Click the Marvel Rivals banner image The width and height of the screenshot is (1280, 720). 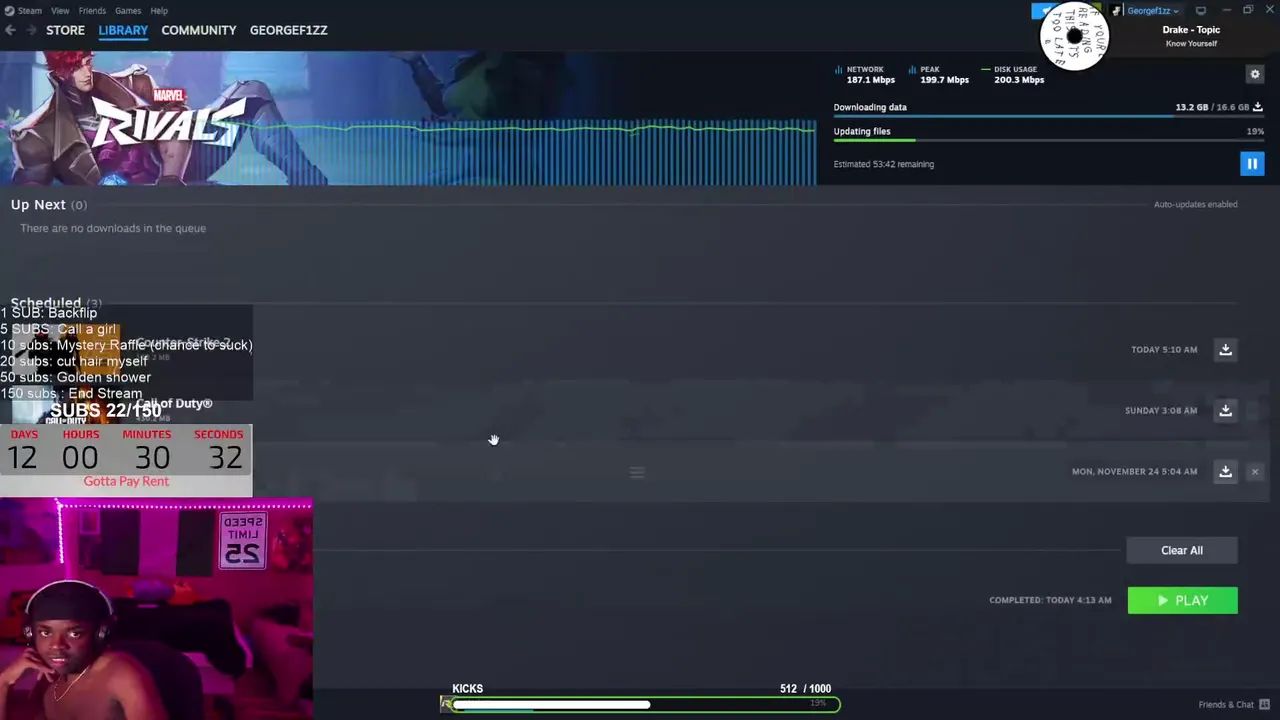point(408,118)
